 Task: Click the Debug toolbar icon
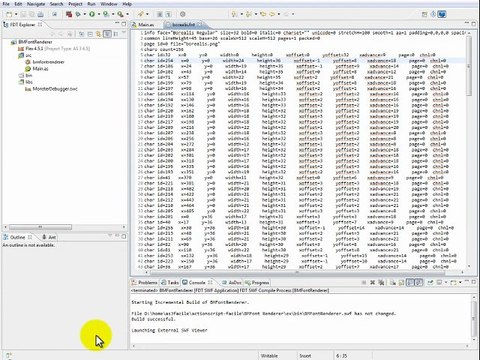pyautogui.click(x=78, y=14)
